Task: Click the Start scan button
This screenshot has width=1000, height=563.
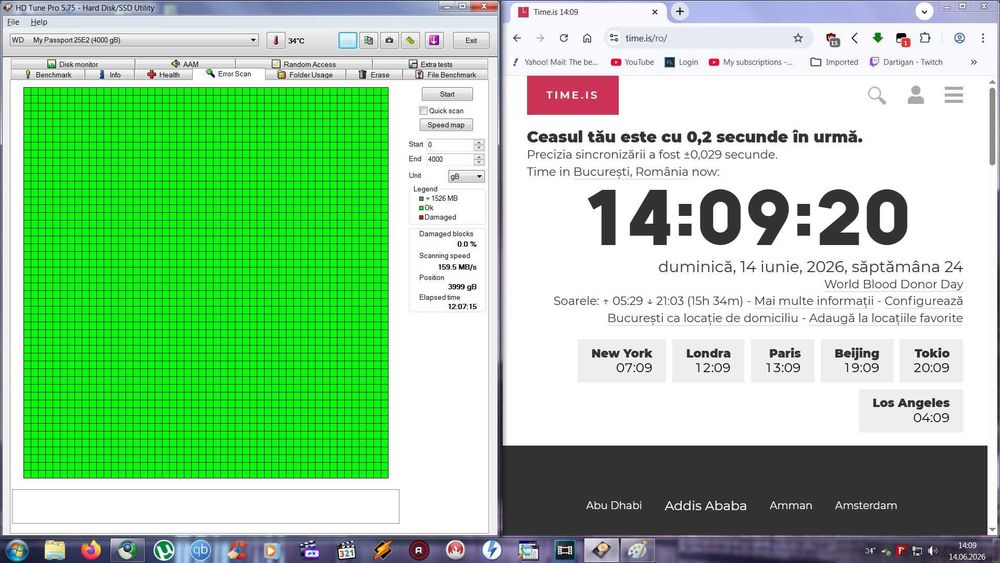Action: (x=447, y=94)
